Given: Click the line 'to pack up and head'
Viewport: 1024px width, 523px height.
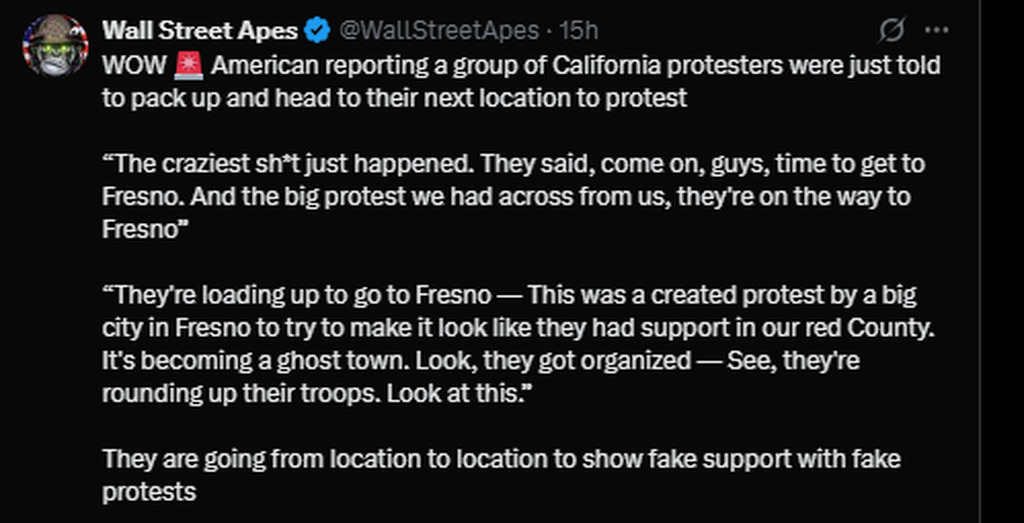Looking at the screenshot, I should click(x=394, y=98).
